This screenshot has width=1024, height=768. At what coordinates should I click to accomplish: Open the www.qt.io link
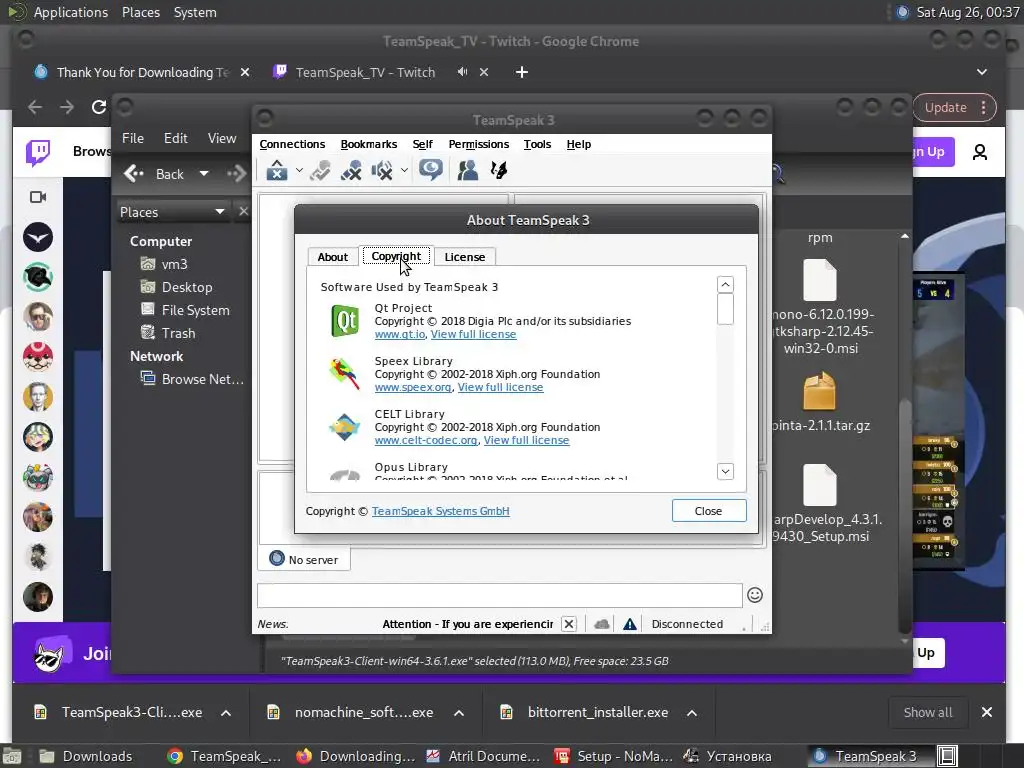tap(400, 334)
